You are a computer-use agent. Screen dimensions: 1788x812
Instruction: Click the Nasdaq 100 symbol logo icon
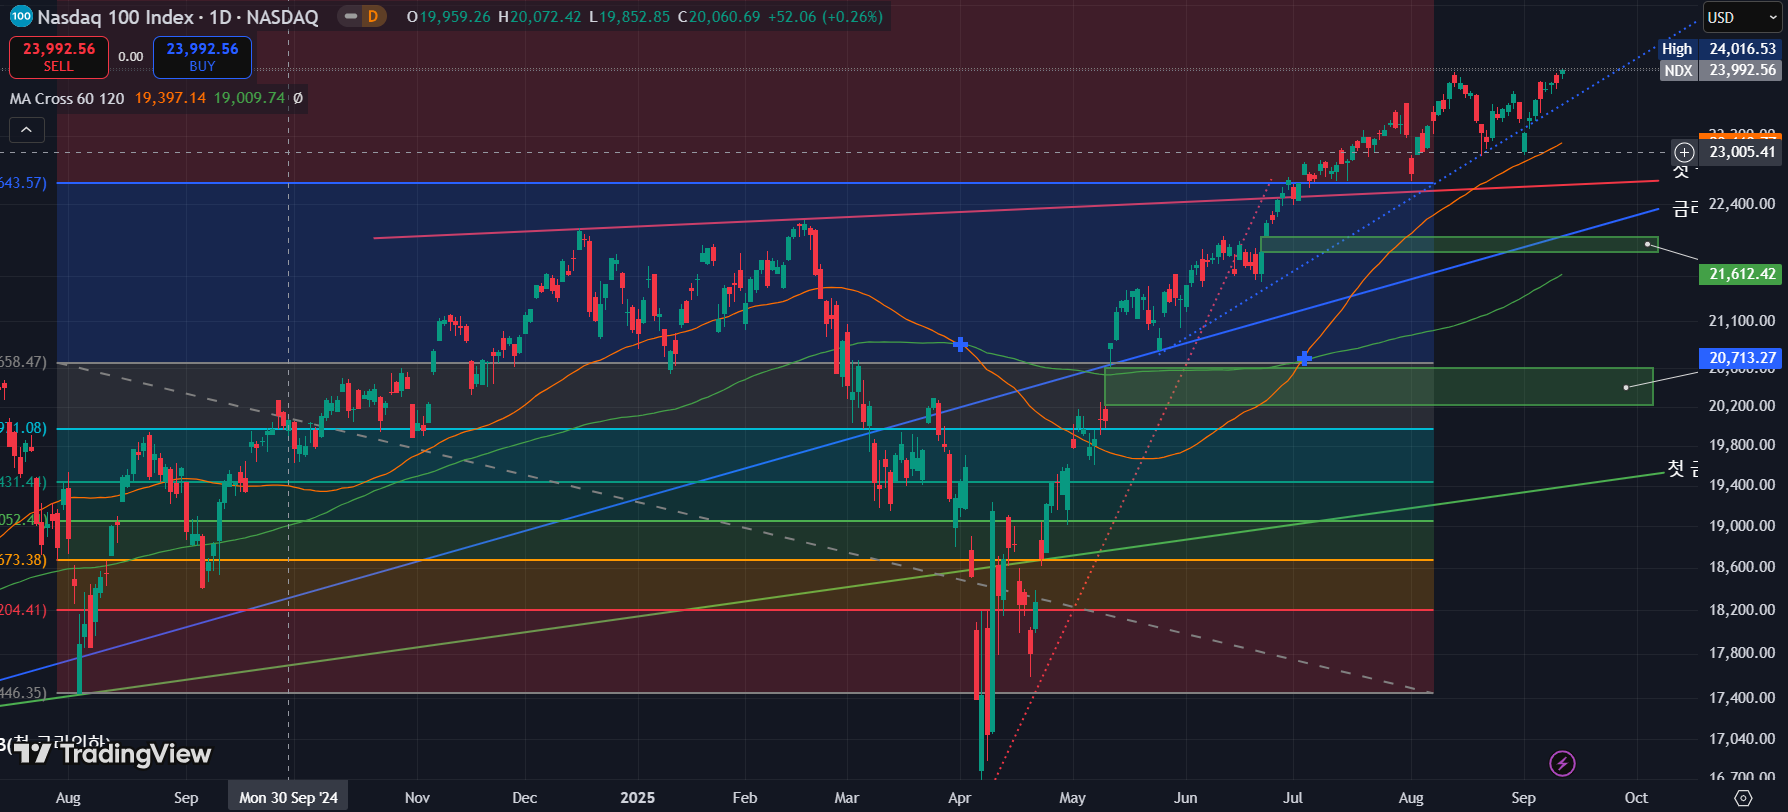pyautogui.click(x=21, y=17)
